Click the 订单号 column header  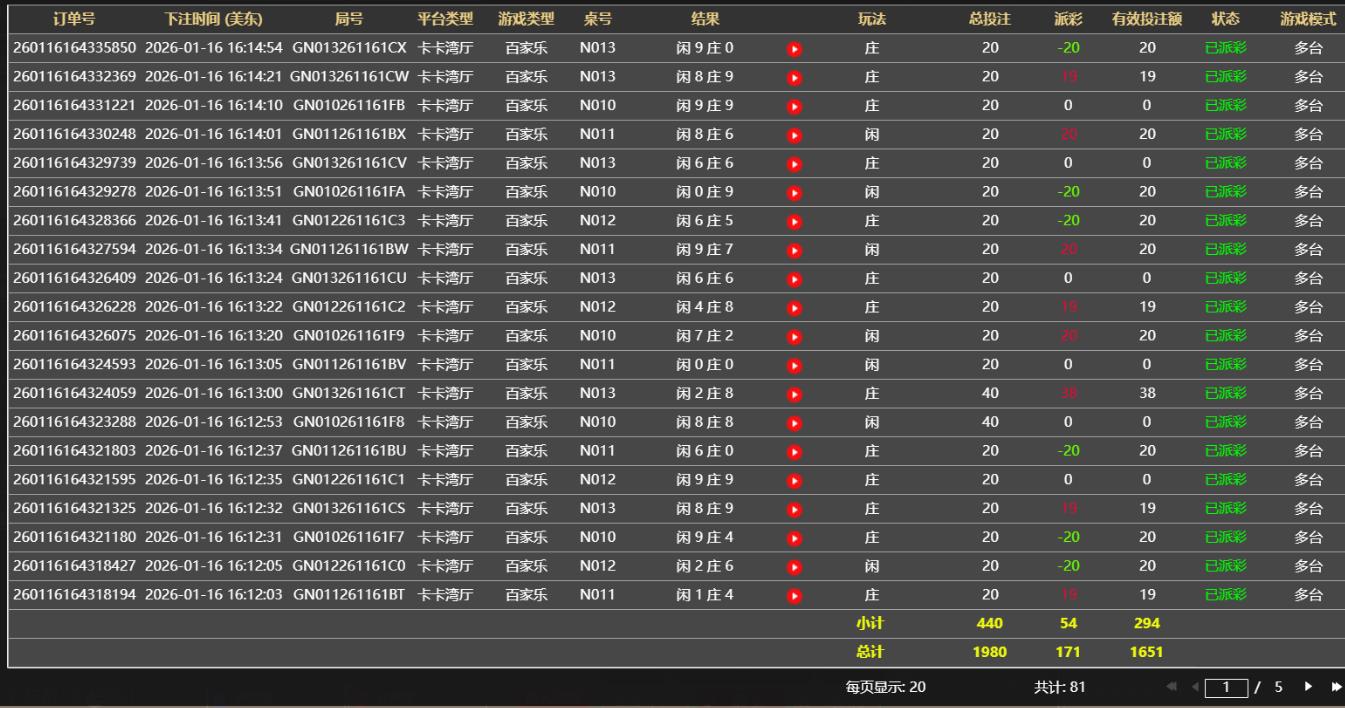pyautogui.click(x=74, y=19)
